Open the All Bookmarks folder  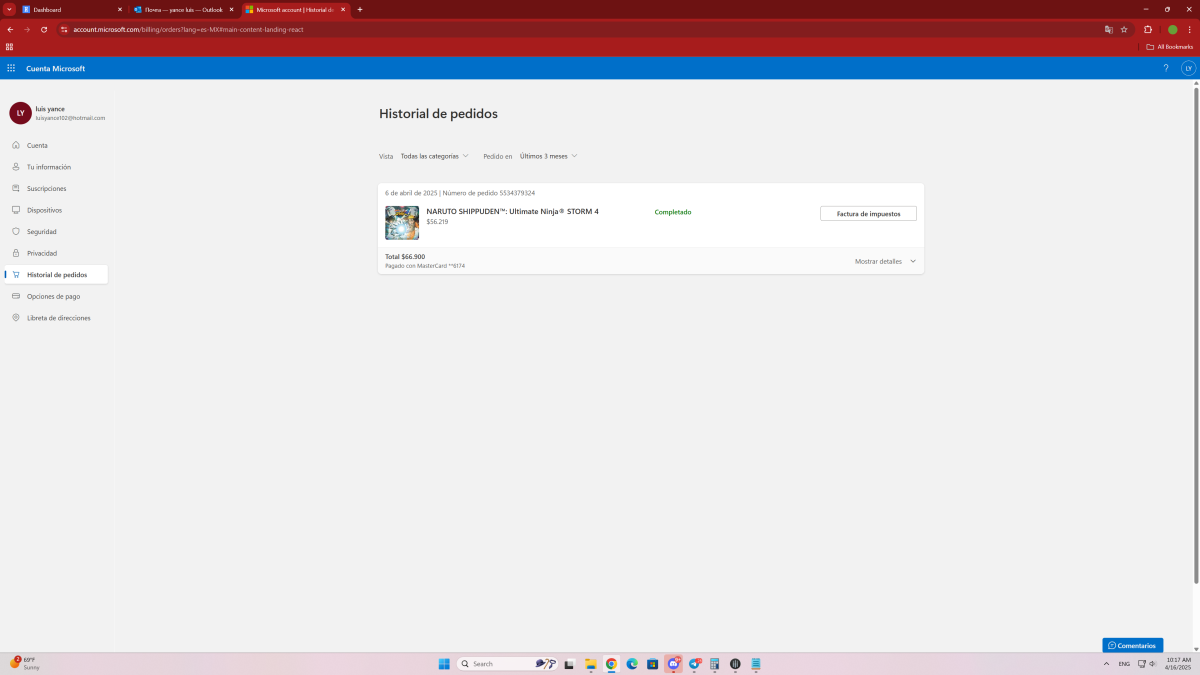(x=1170, y=46)
